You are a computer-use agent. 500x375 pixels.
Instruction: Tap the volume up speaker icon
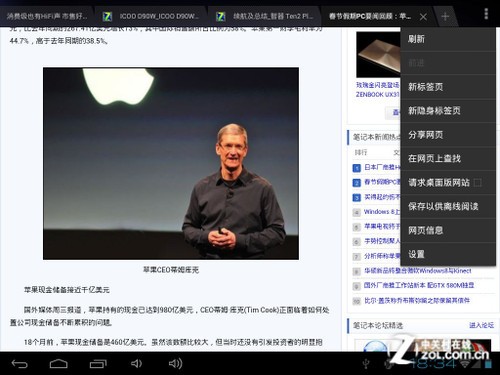[x=175, y=363]
